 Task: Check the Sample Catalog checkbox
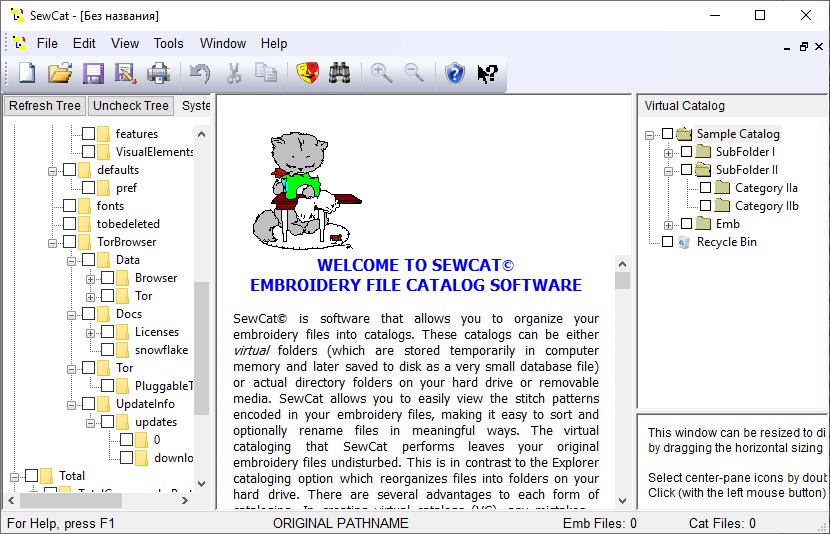(x=667, y=133)
